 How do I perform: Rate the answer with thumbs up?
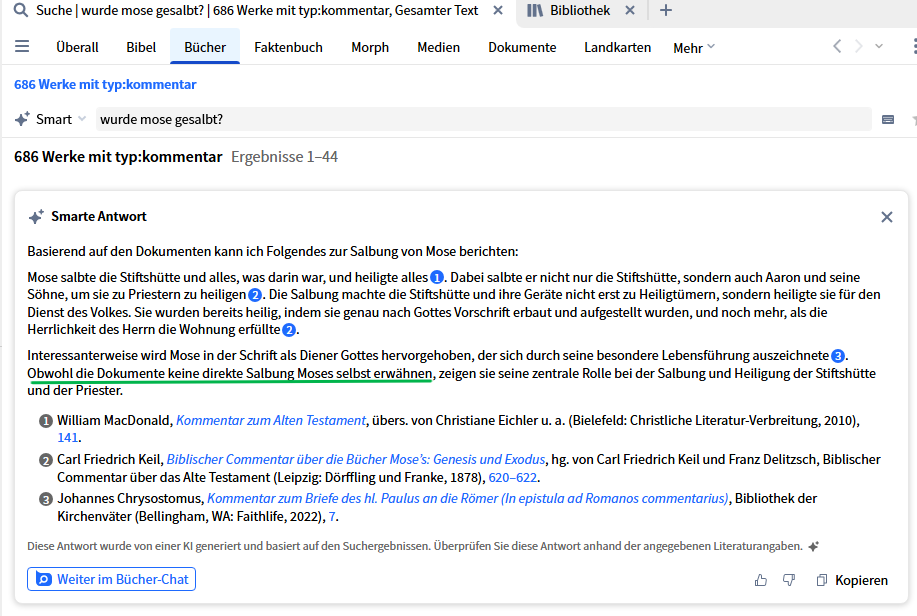click(x=761, y=579)
